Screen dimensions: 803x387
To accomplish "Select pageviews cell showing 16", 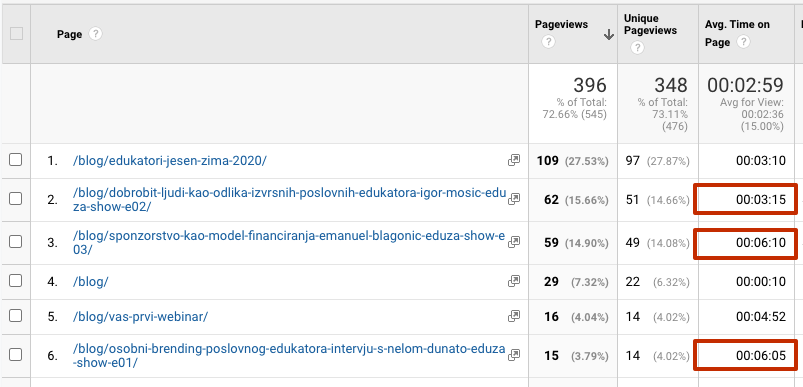I will [551, 317].
